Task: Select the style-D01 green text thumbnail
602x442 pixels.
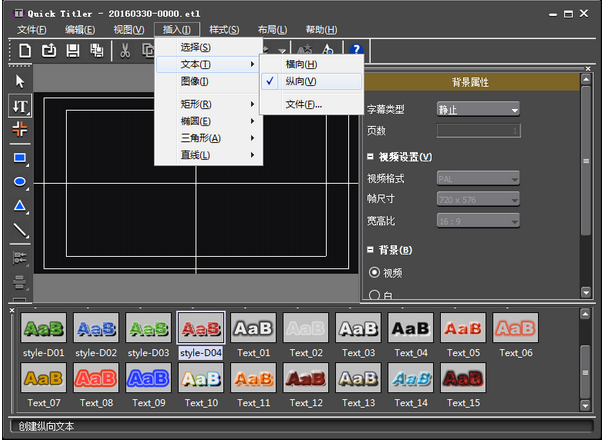Action: (44, 328)
